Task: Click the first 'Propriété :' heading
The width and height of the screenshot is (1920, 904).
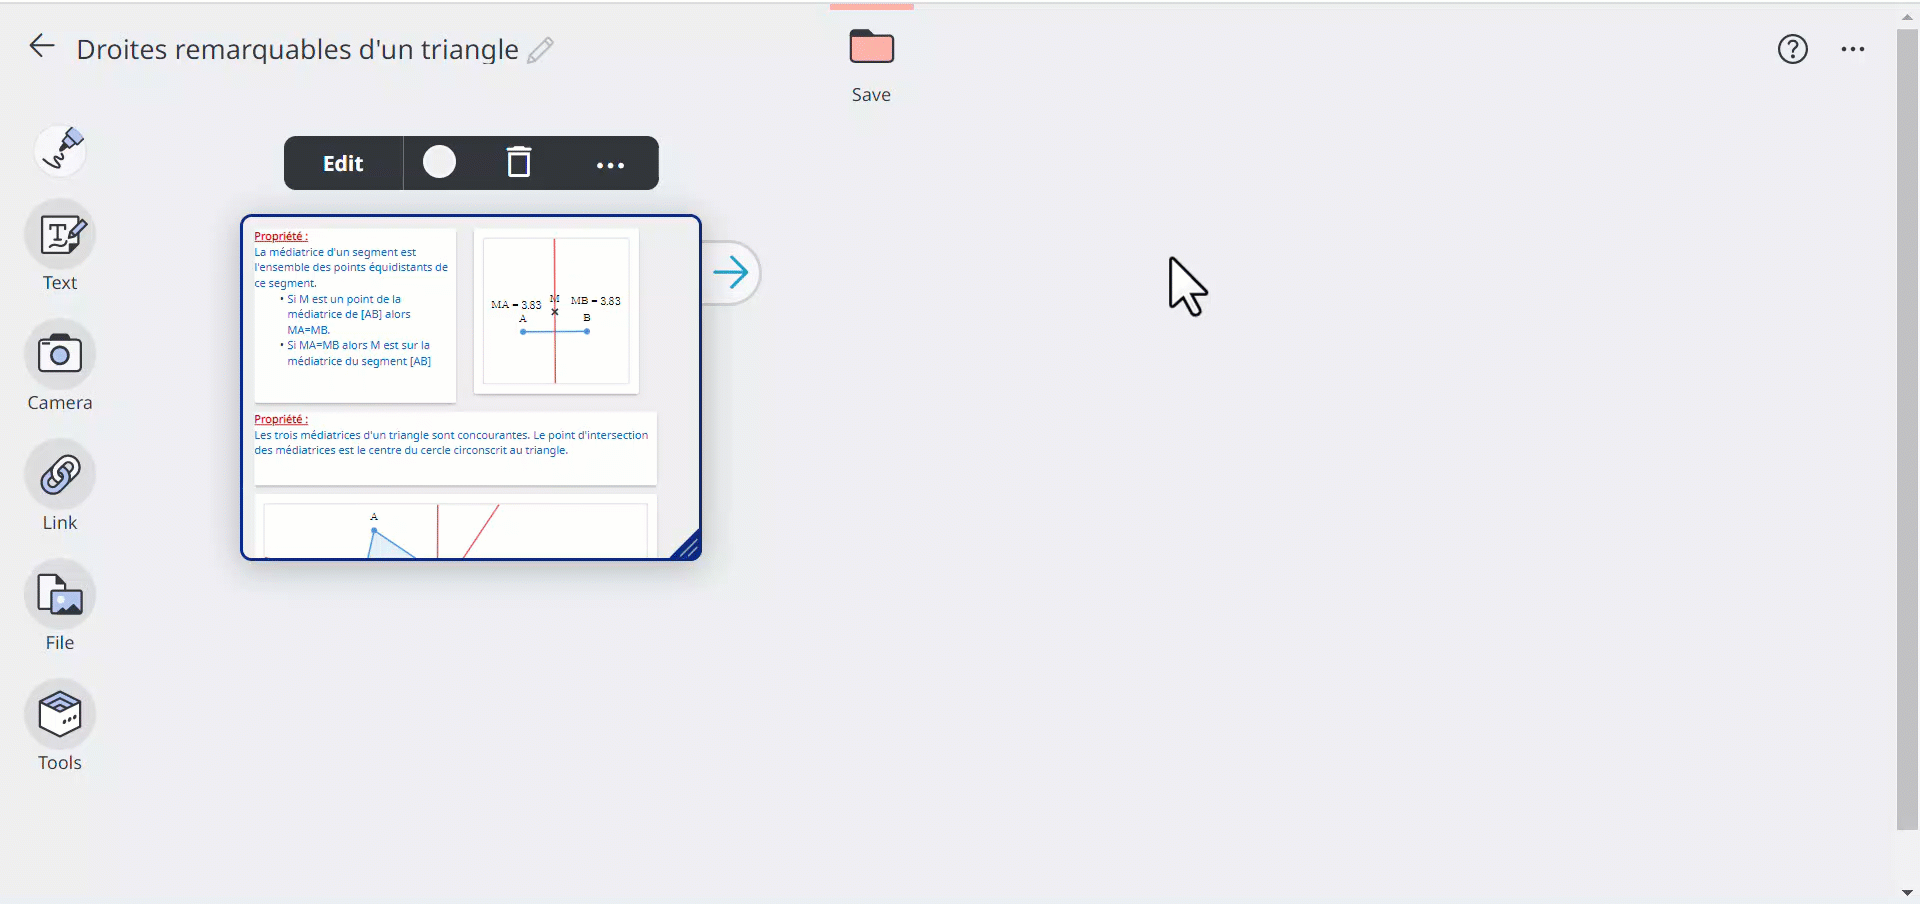Action: tap(281, 236)
